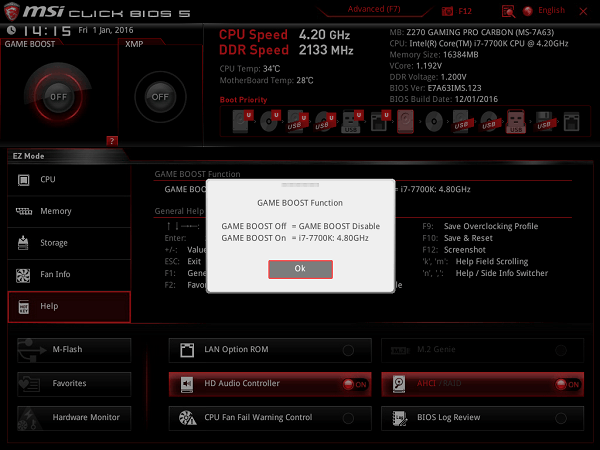Toggle the GAME BOOST OFF knob
This screenshot has width=600, height=450.
(x=59, y=97)
